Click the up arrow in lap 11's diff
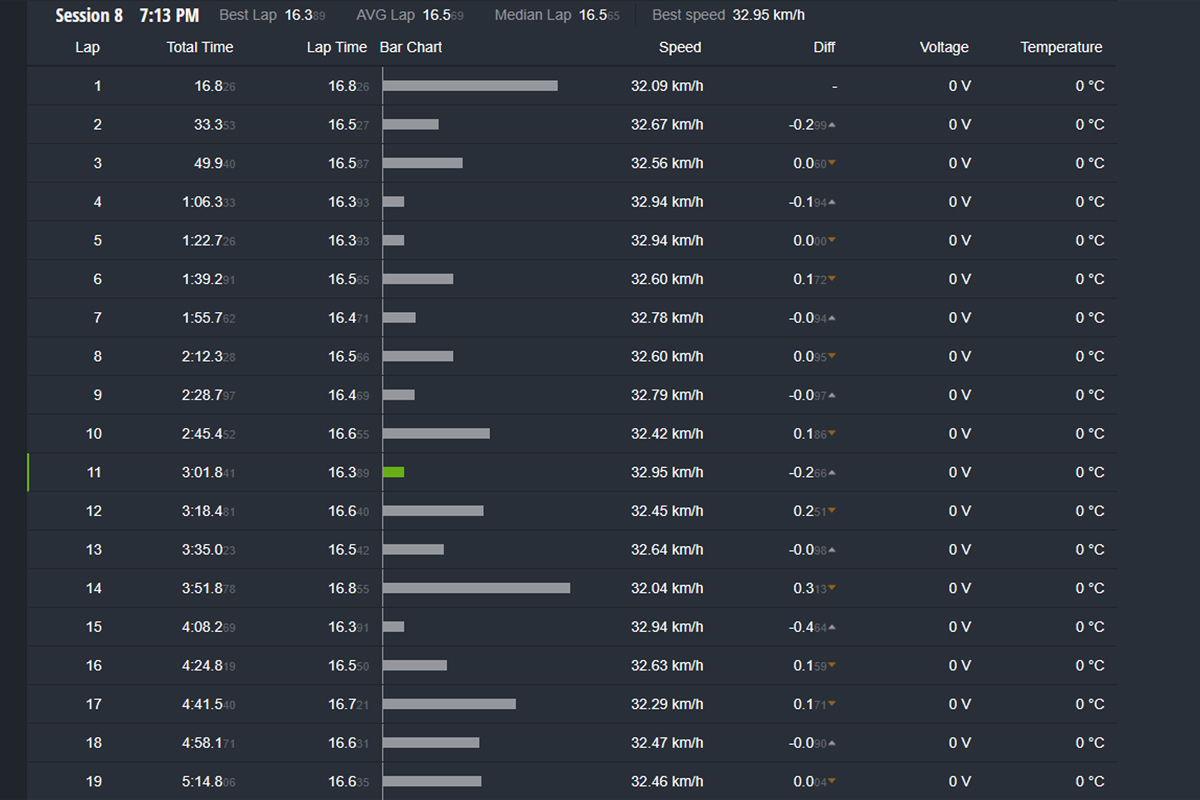Viewport: 1200px width, 800px height. click(x=832, y=473)
